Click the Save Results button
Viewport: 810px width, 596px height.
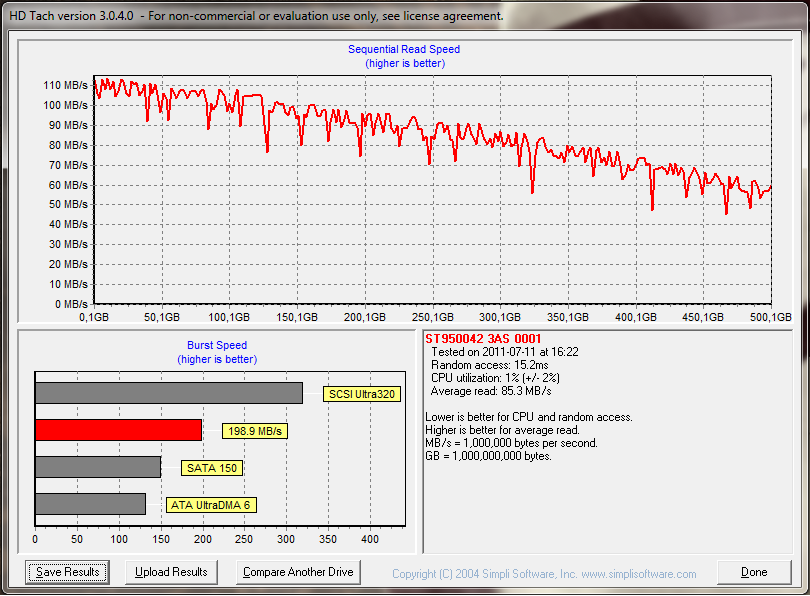[x=68, y=572]
